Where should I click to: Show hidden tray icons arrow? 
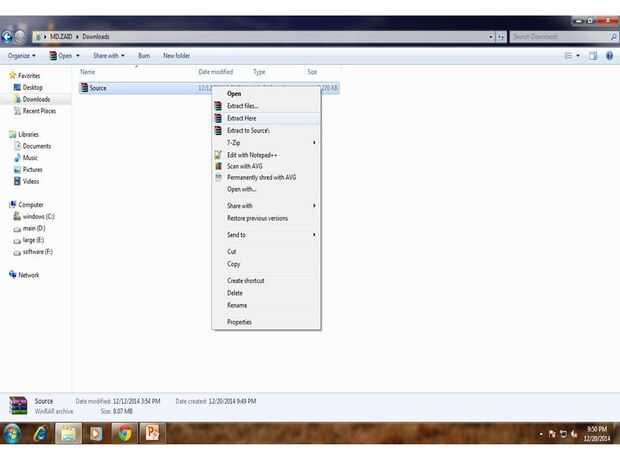point(541,435)
